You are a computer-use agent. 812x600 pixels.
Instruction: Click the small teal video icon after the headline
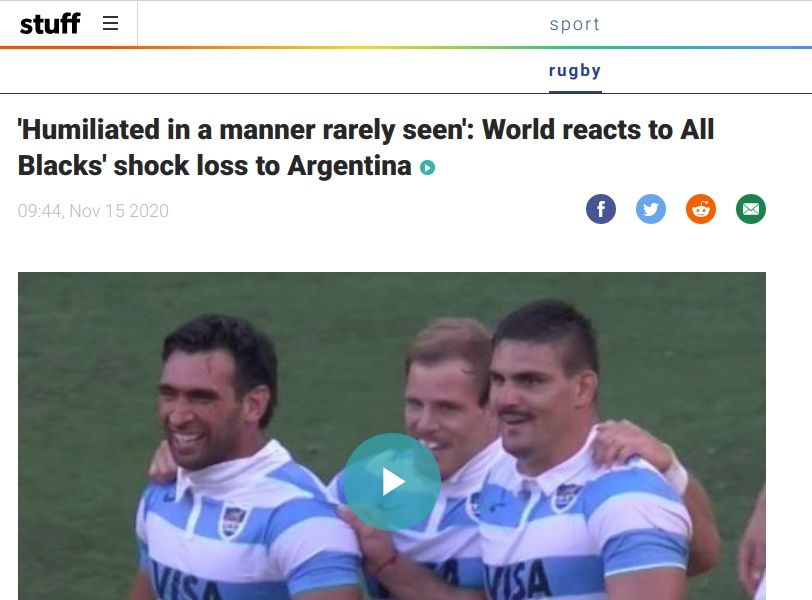427,168
